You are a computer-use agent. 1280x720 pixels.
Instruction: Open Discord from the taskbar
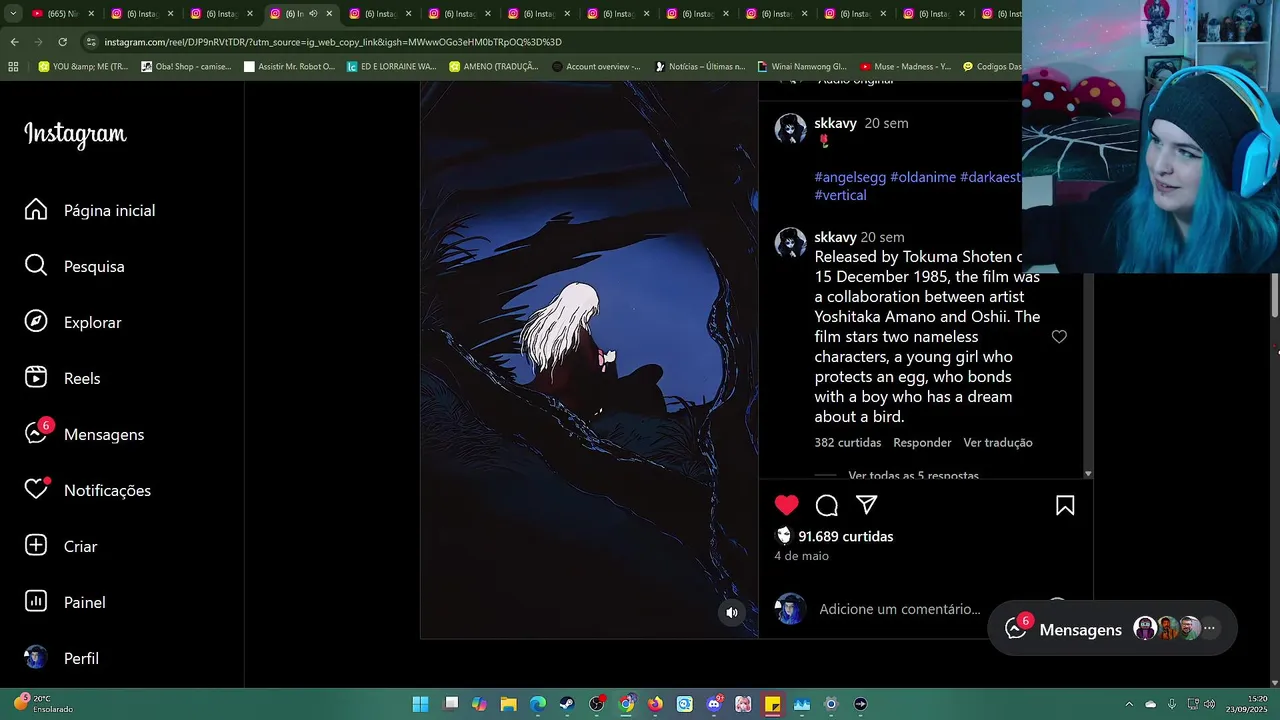click(x=714, y=704)
